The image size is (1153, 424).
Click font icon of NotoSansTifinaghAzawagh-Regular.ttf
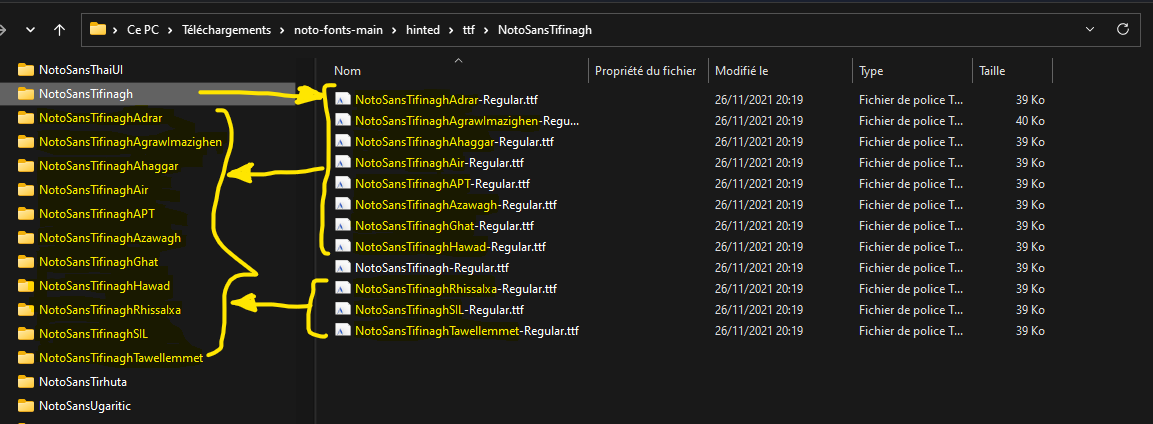[x=342, y=204]
